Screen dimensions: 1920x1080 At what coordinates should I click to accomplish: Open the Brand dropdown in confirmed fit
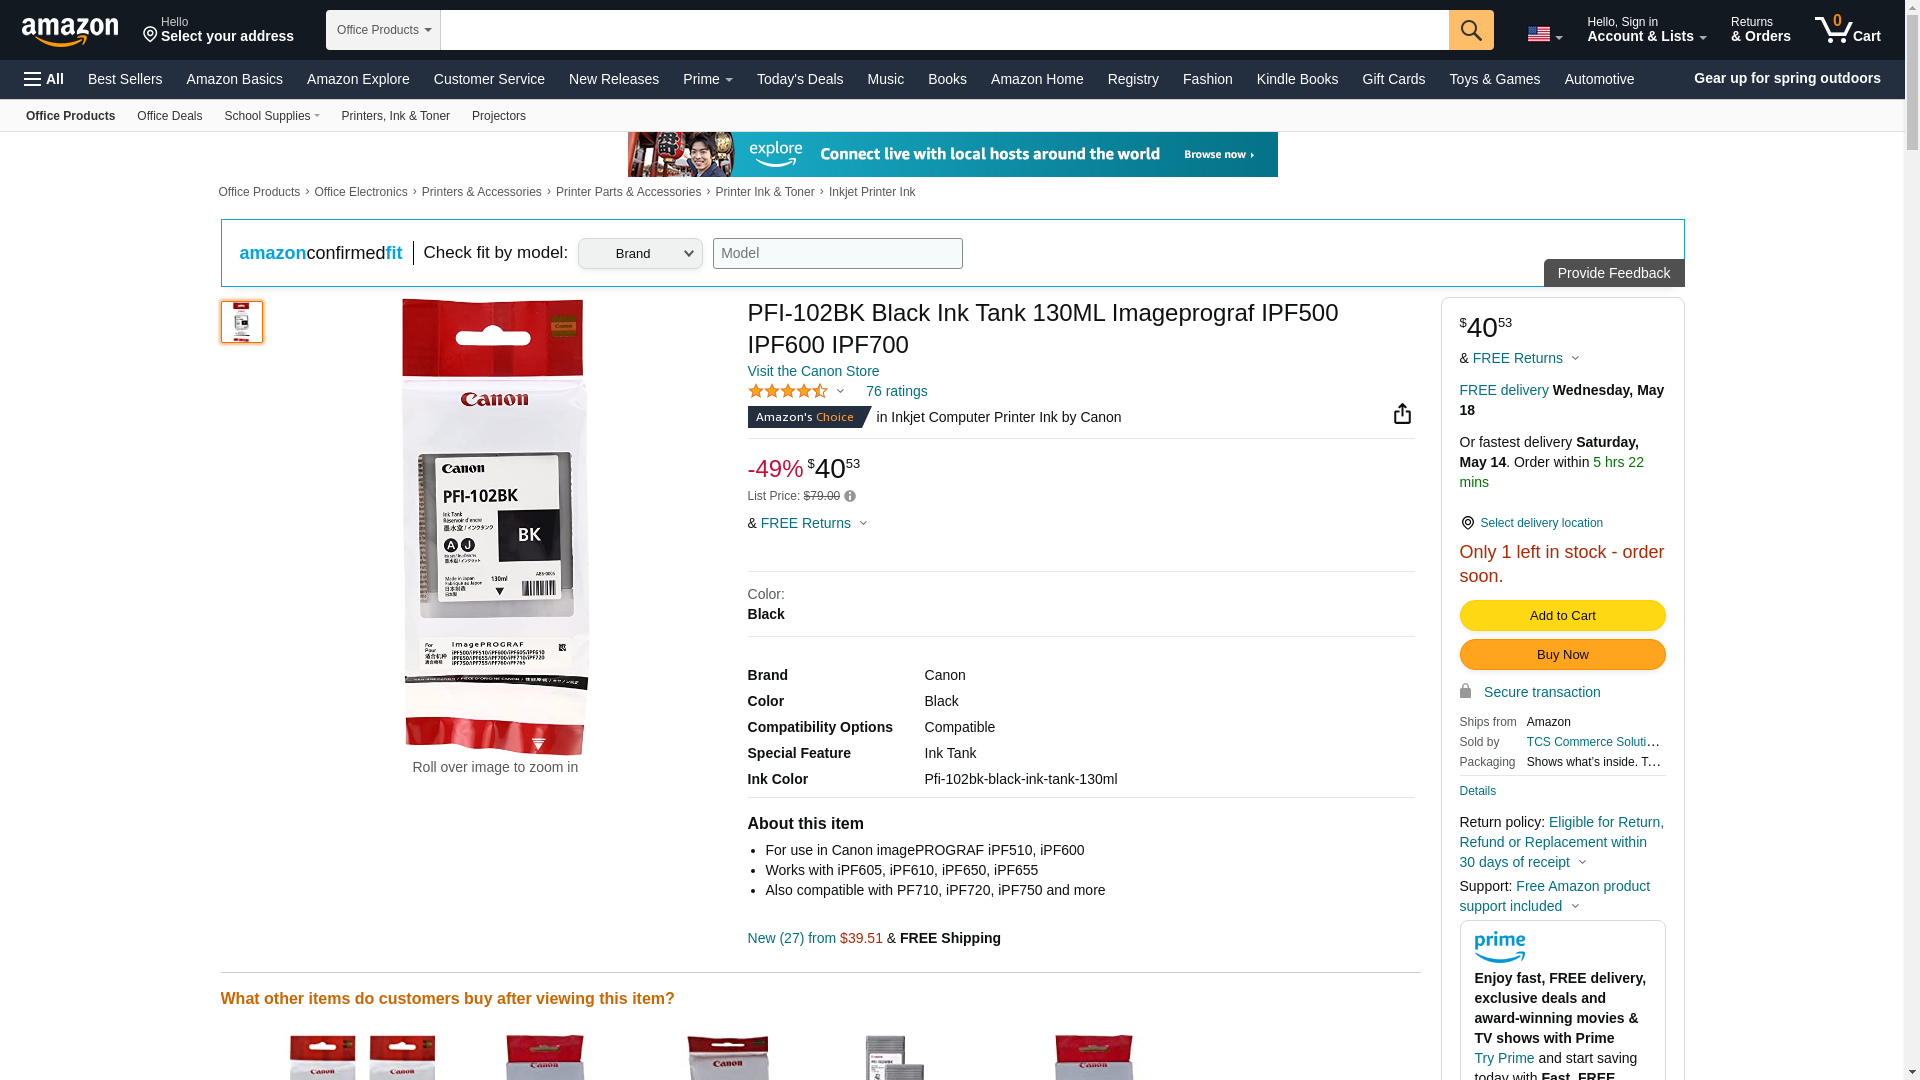[x=640, y=253]
